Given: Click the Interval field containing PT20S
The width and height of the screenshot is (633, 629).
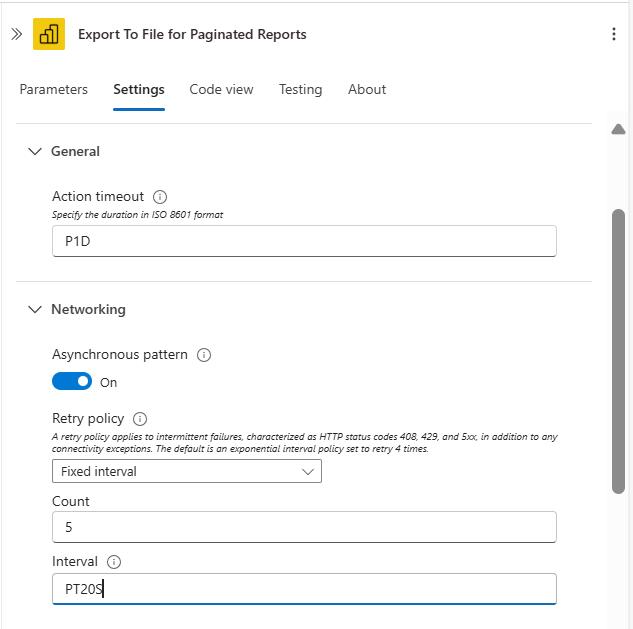Looking at the screenshot, I should [x=304, y=589].
